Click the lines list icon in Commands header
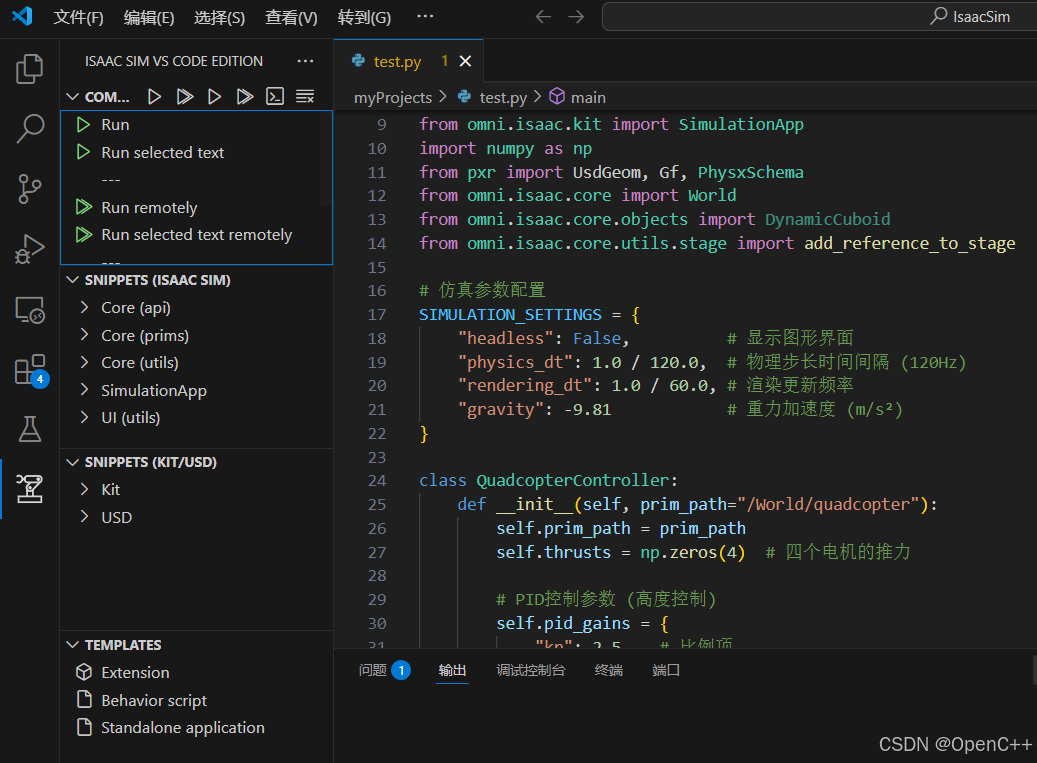Screen dimensions: 1037x763 pos(305,97)
